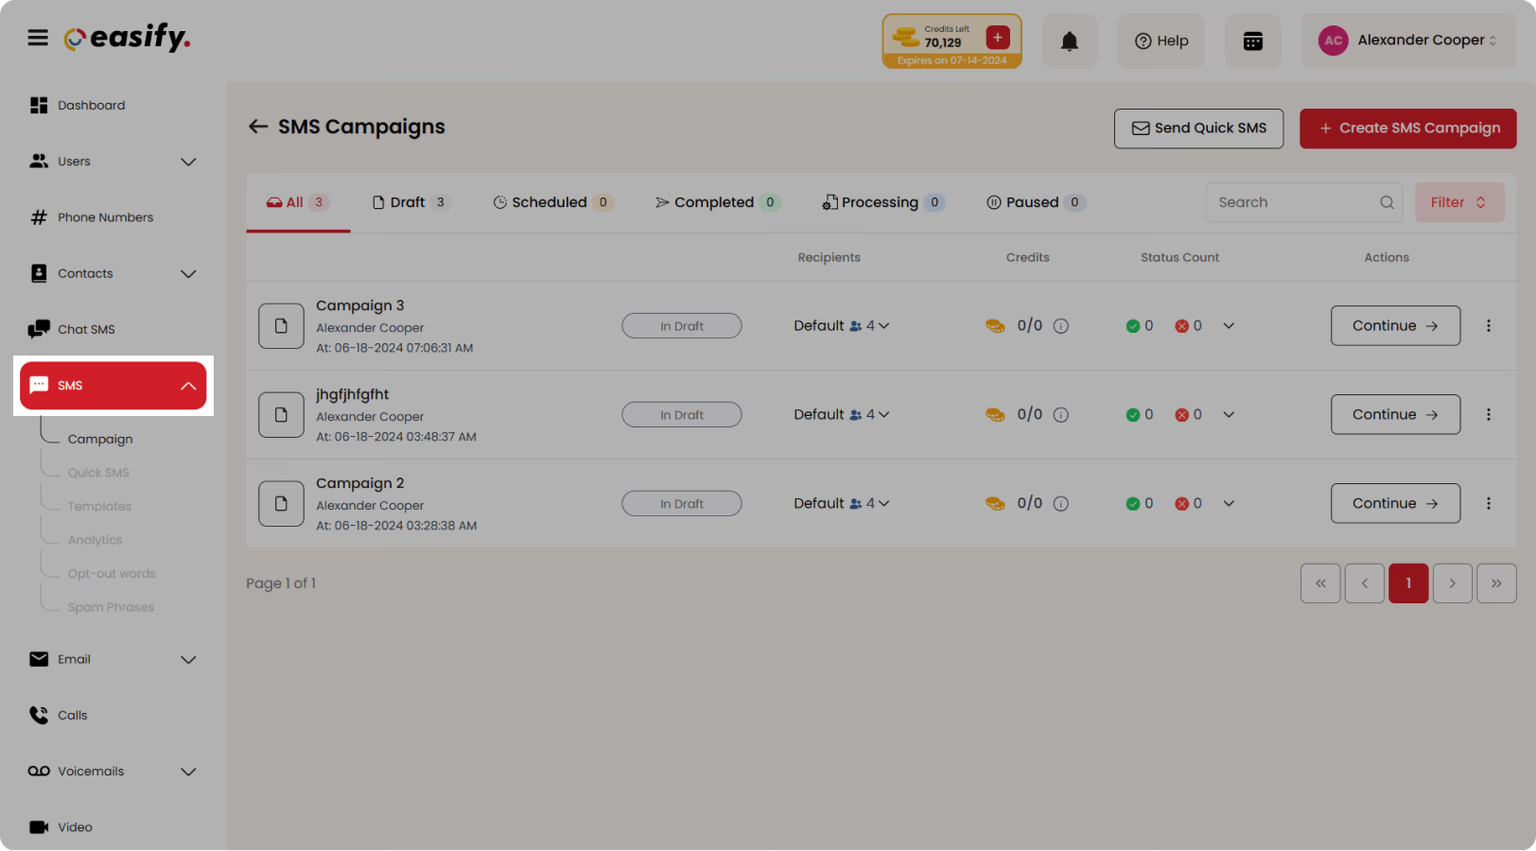This screenshot has width=1536, height=851.
Task: Open the calendar icon in header
Action: (1252, 41)
